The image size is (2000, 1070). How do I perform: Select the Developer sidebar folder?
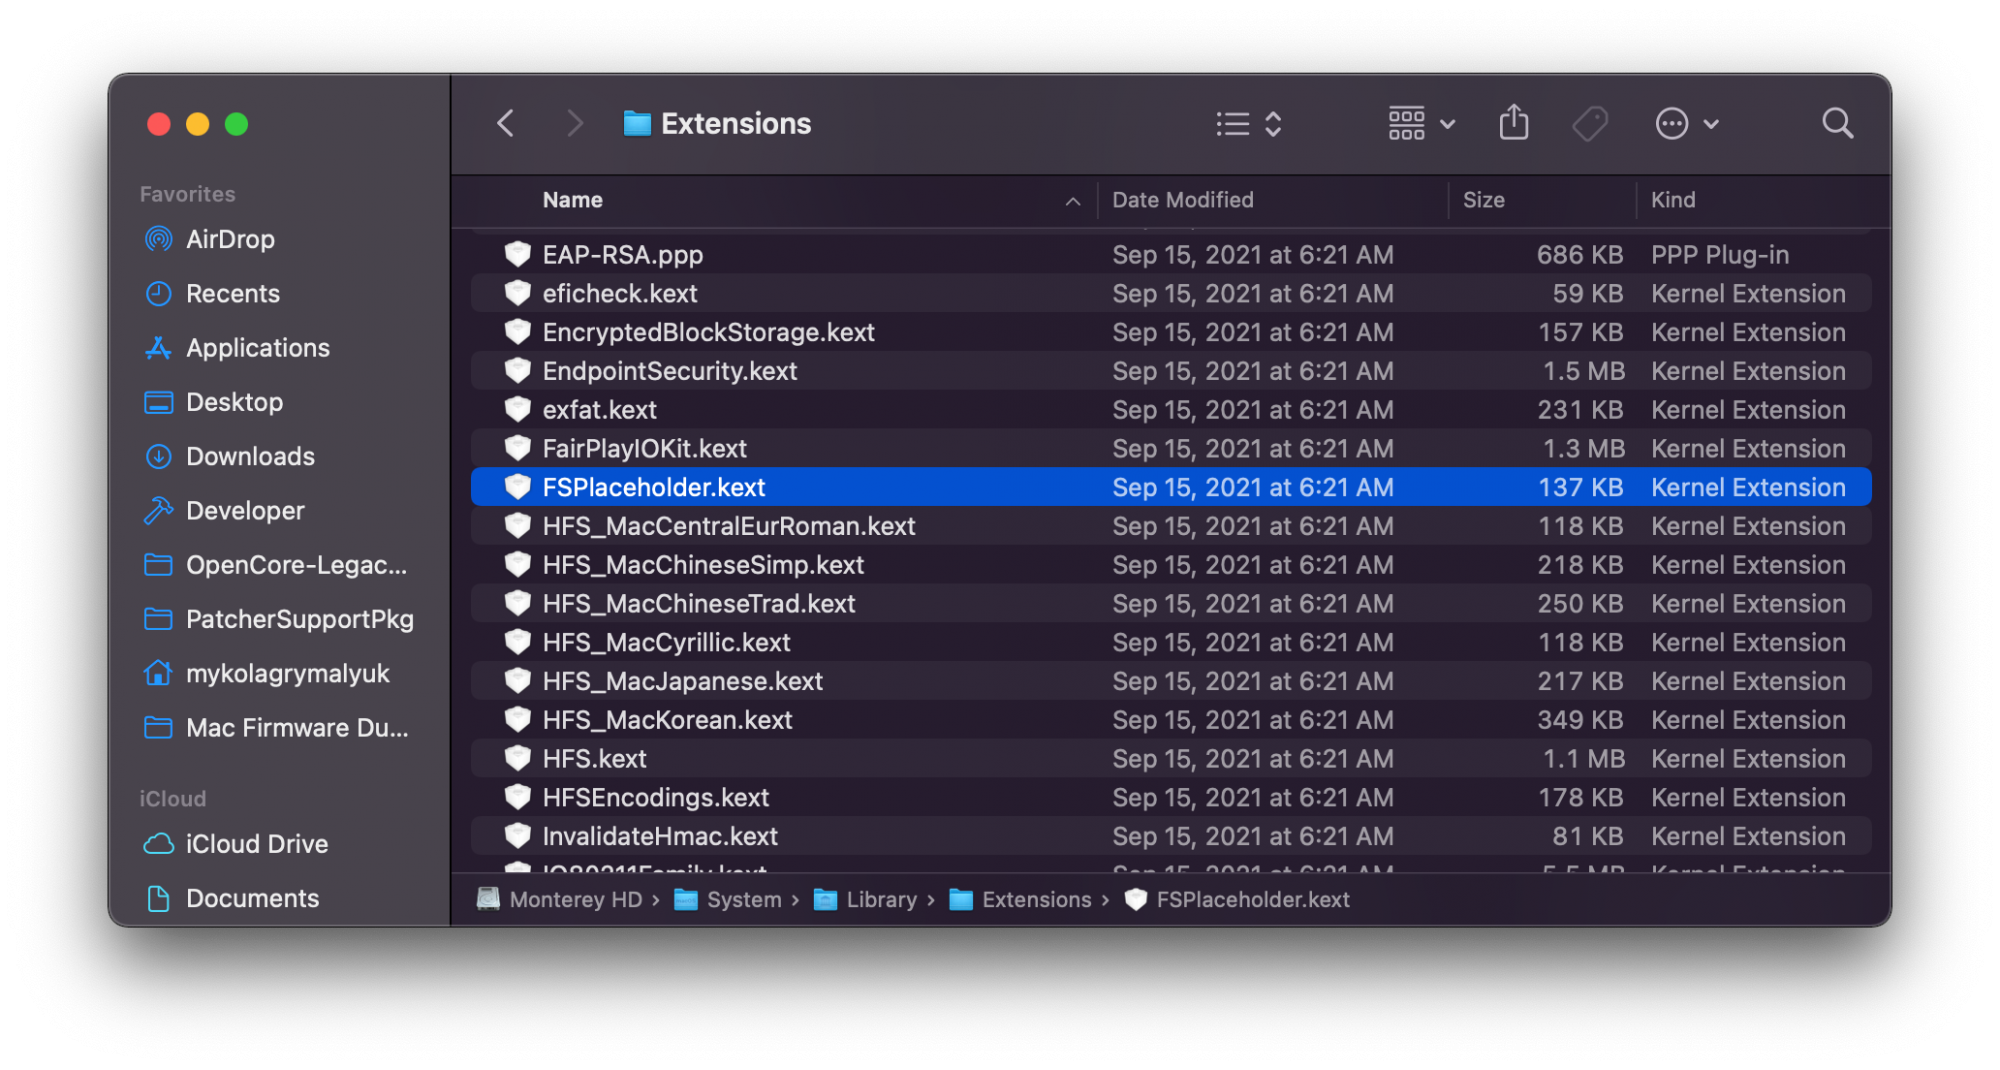click(244, 511)
